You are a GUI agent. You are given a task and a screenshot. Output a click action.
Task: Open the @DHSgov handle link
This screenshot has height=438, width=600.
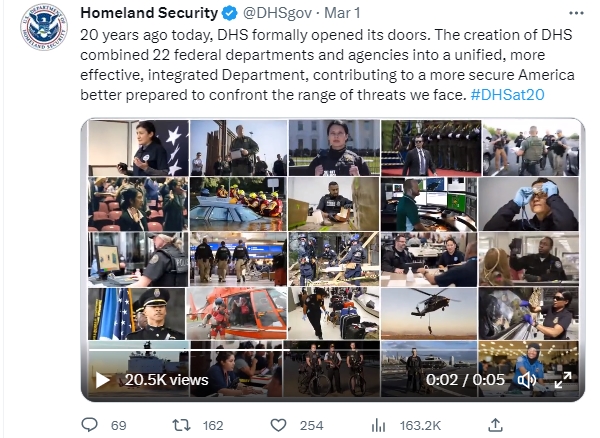(x=277, y=13)
